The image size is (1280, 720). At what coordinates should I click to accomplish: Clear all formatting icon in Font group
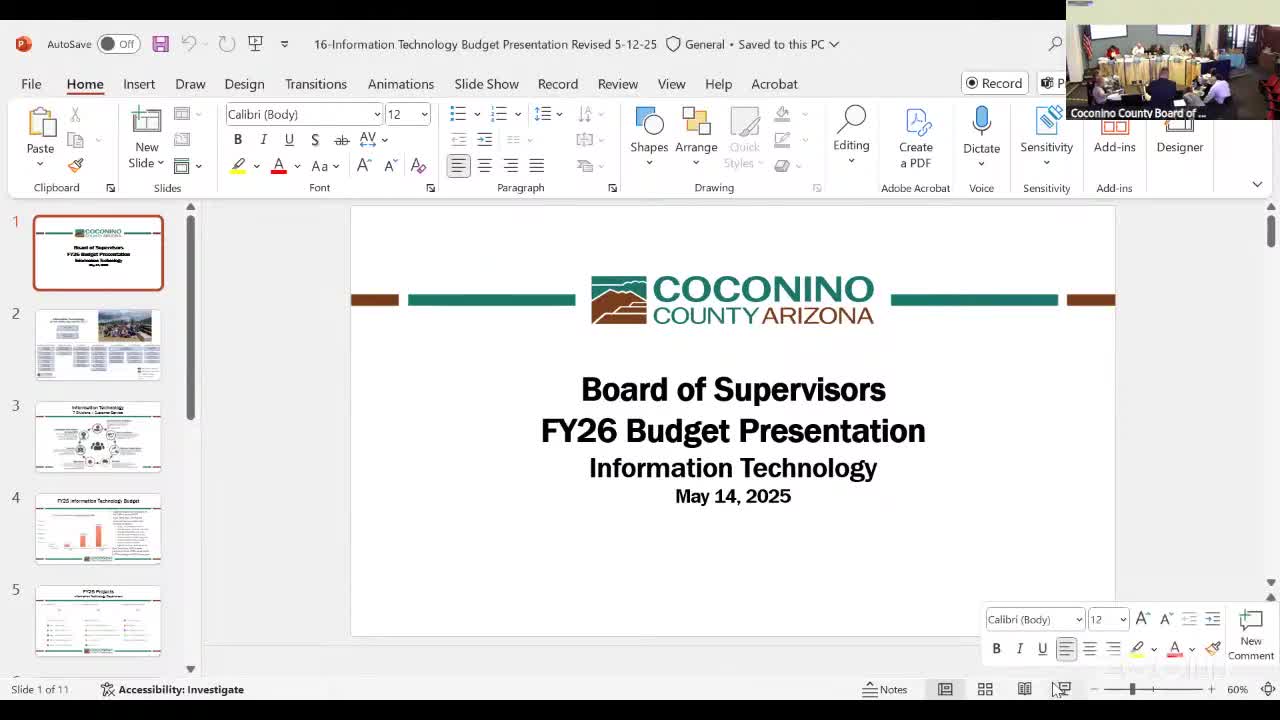[x=418, y=166]
